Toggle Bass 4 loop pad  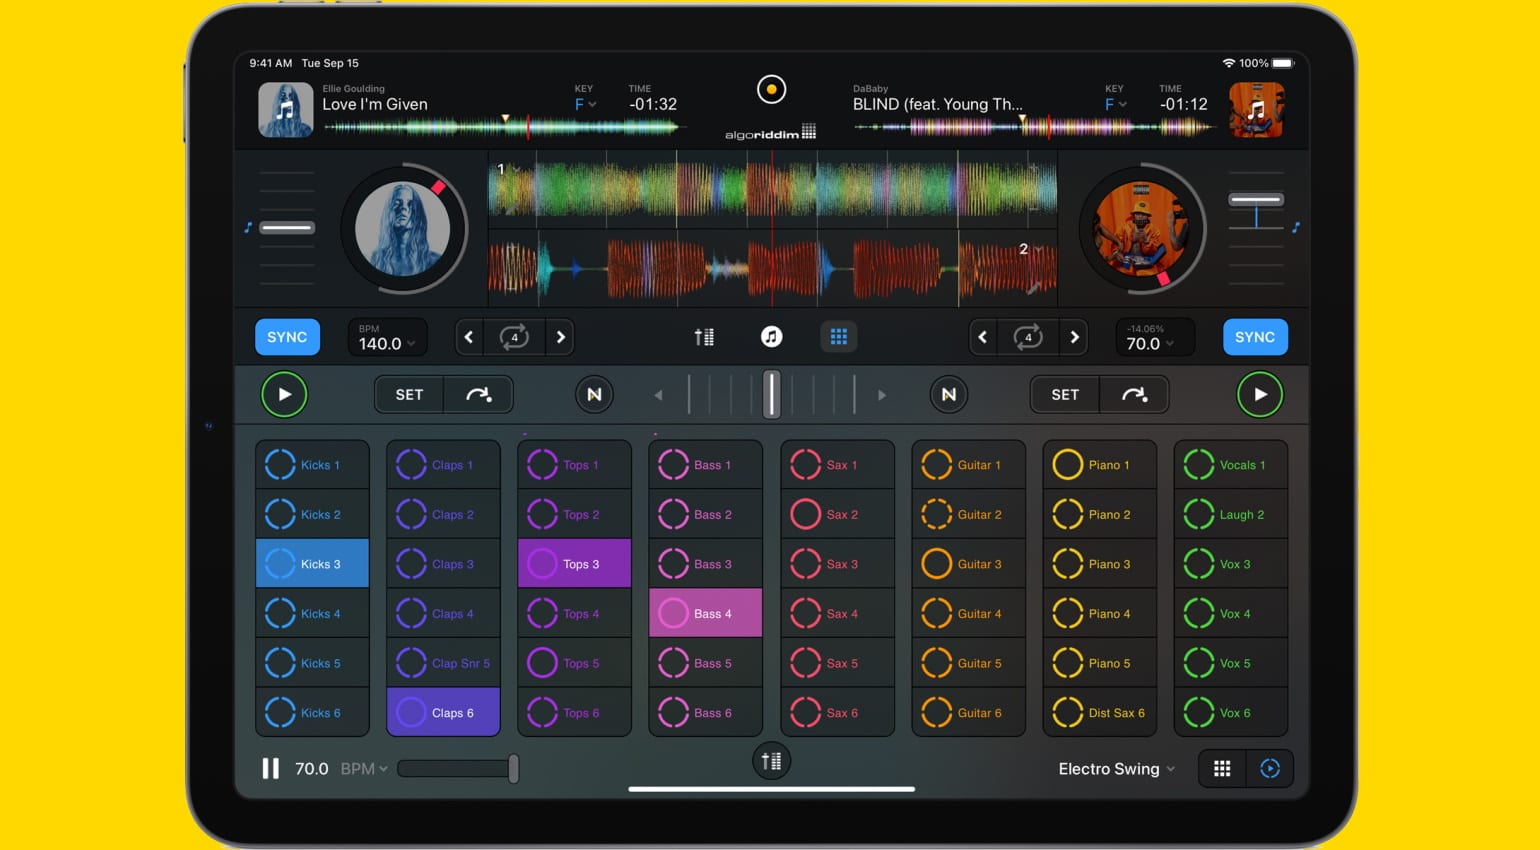[x=705, y=613]
